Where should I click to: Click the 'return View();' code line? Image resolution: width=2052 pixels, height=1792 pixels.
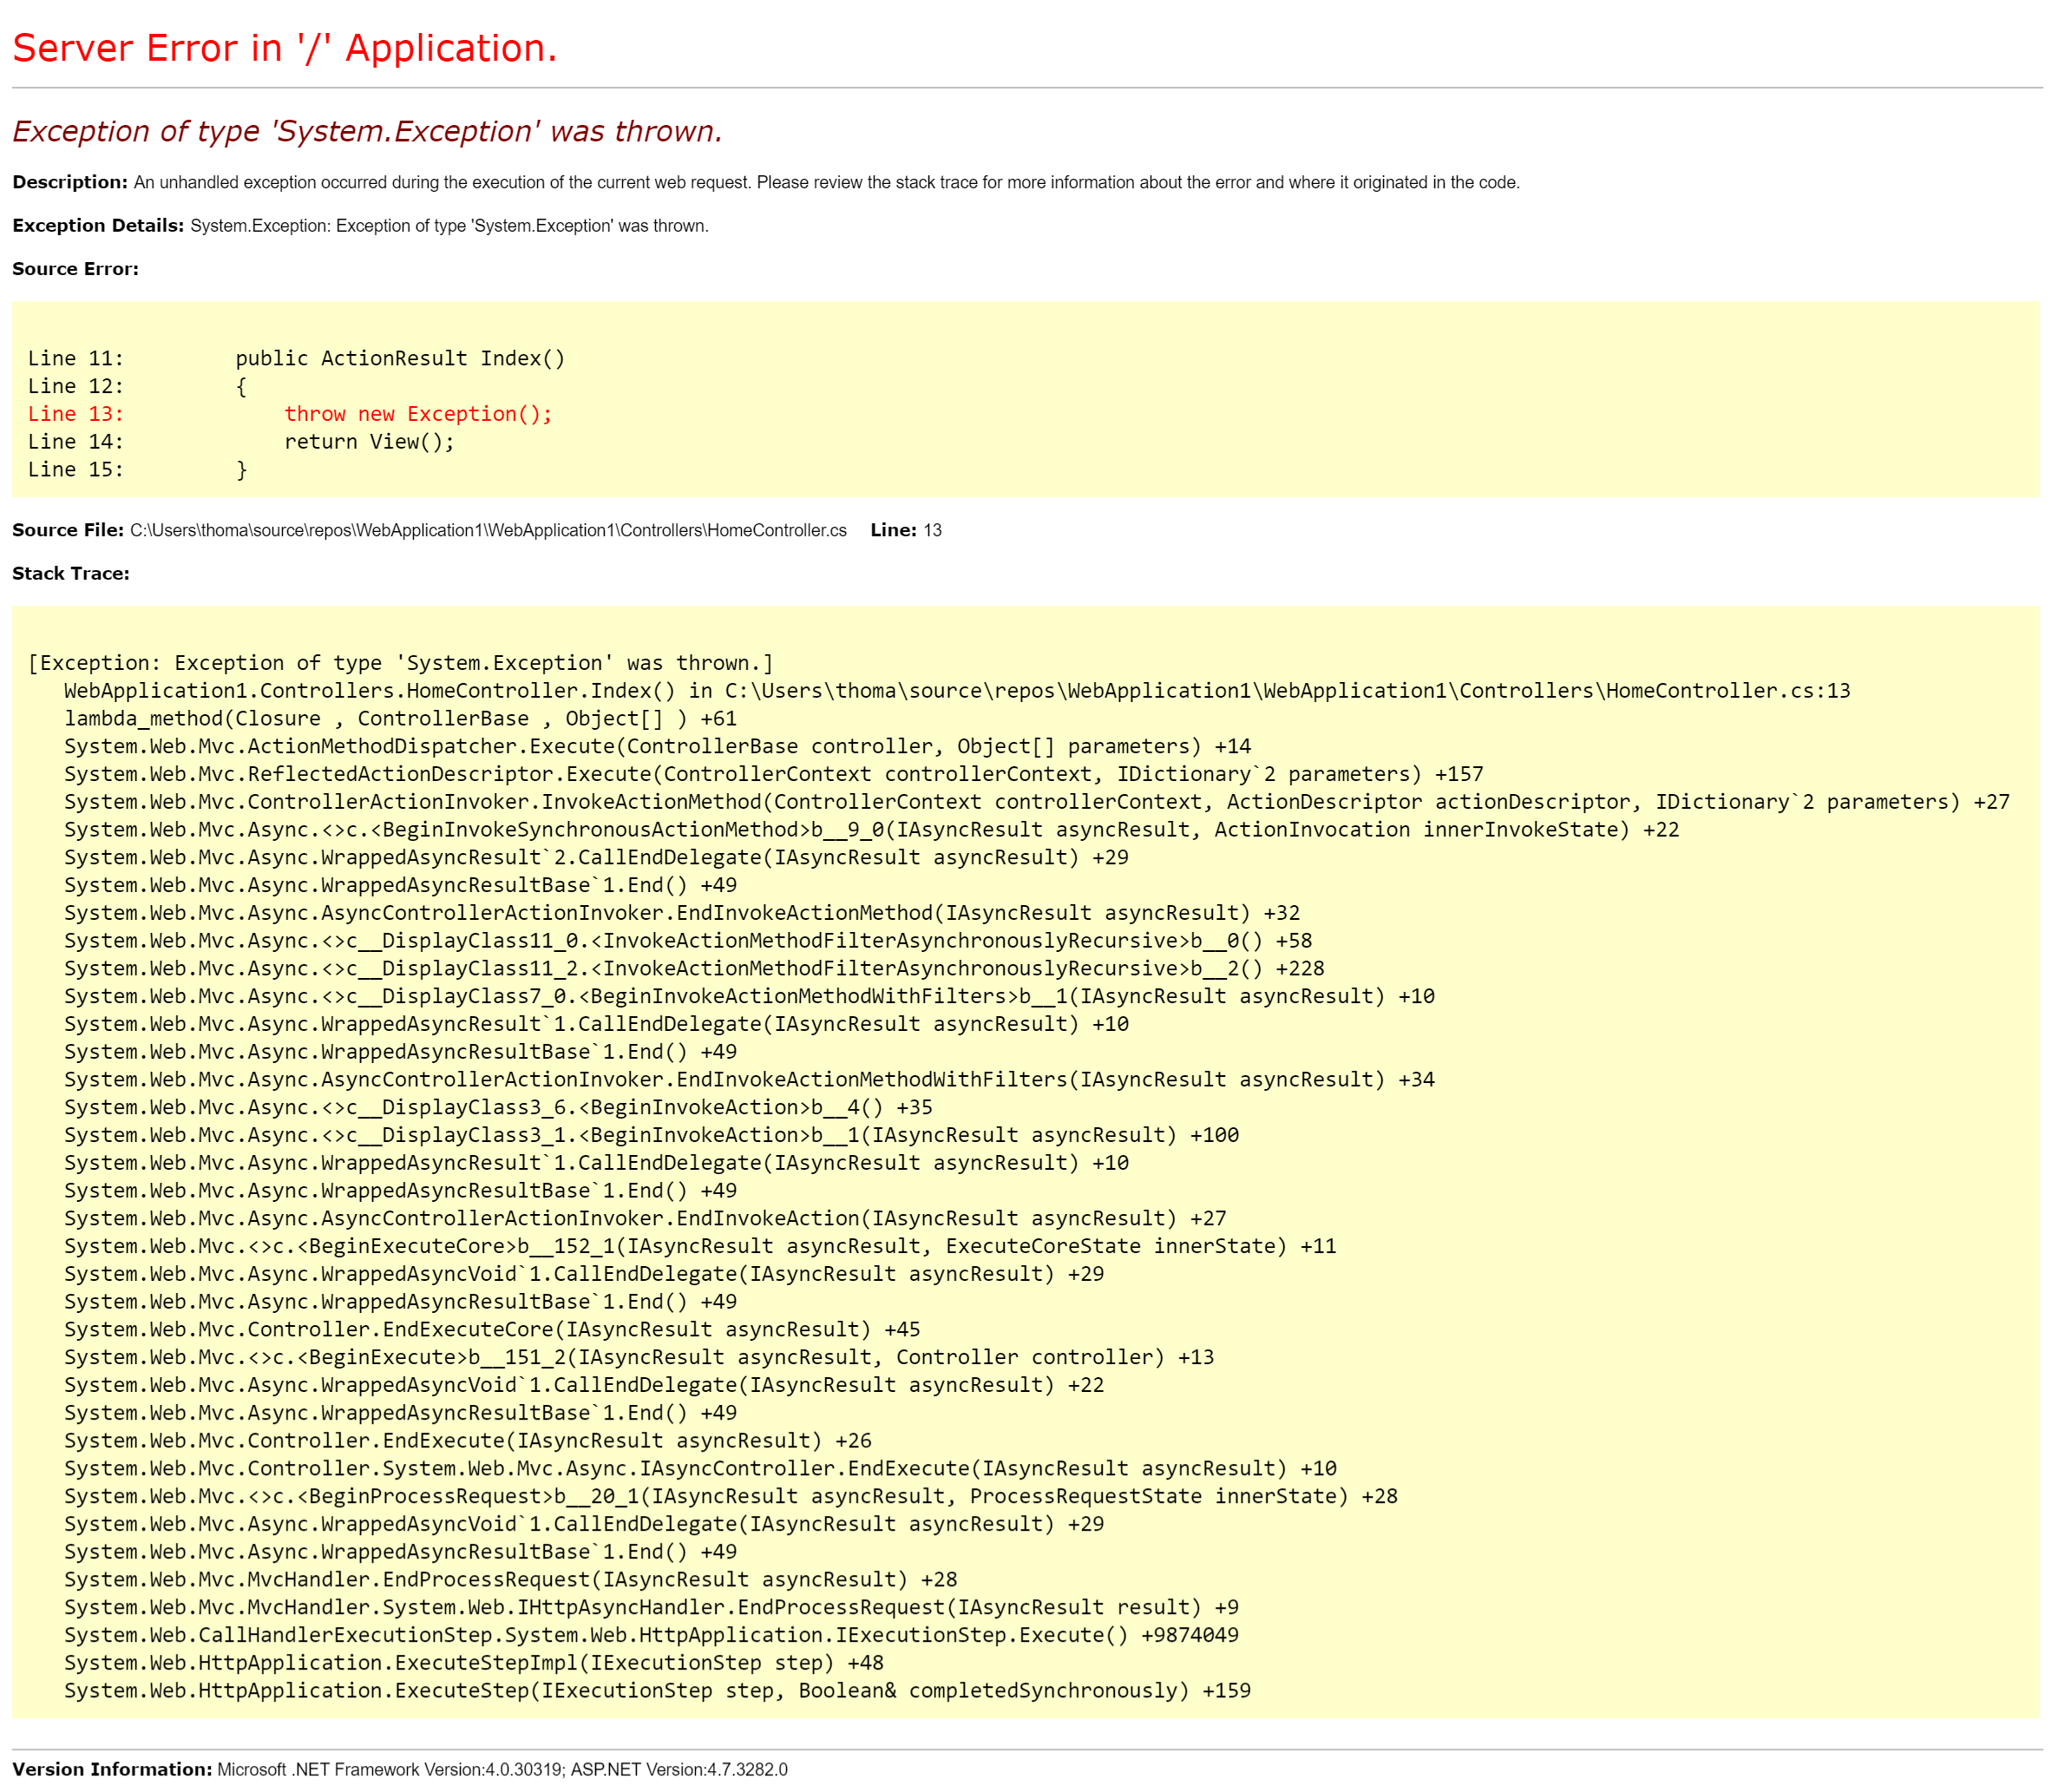click(369, 441)
